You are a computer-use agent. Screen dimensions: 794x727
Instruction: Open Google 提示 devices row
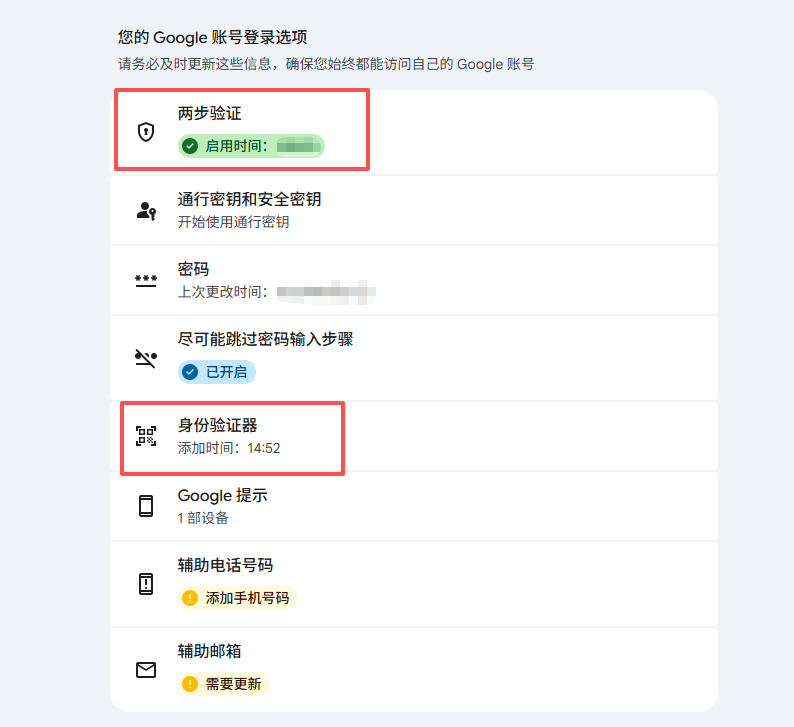tap(414, 506)
